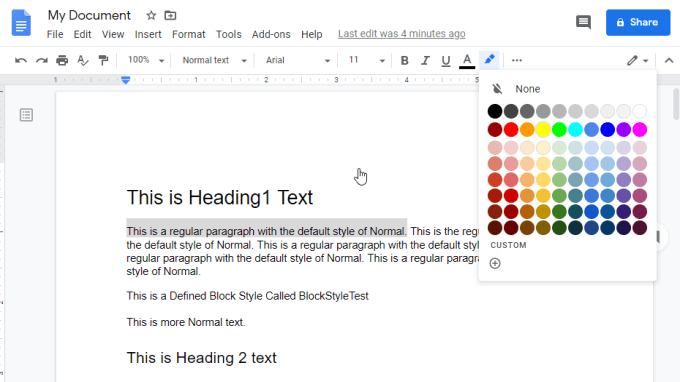The width and height of the screenshot is (680, 382).
Task: Pick the cyan color swatch
Action: 575,130
